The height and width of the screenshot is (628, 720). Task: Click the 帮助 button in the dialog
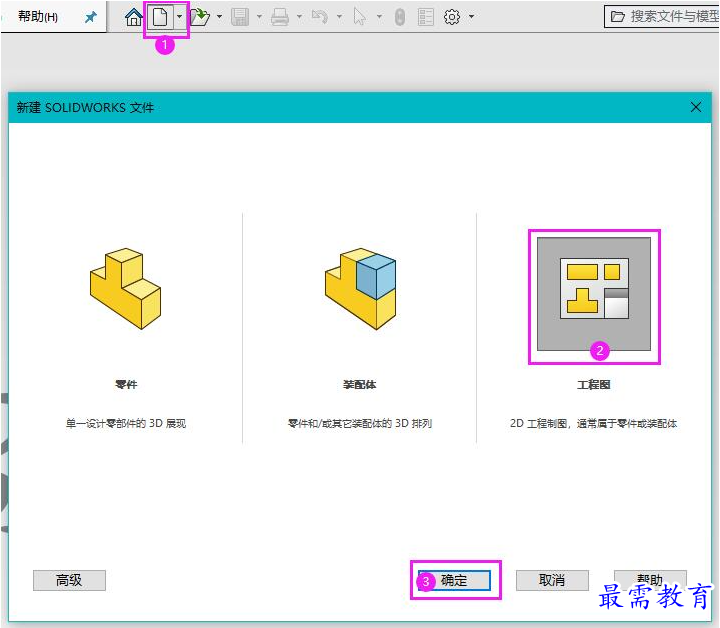650,580
